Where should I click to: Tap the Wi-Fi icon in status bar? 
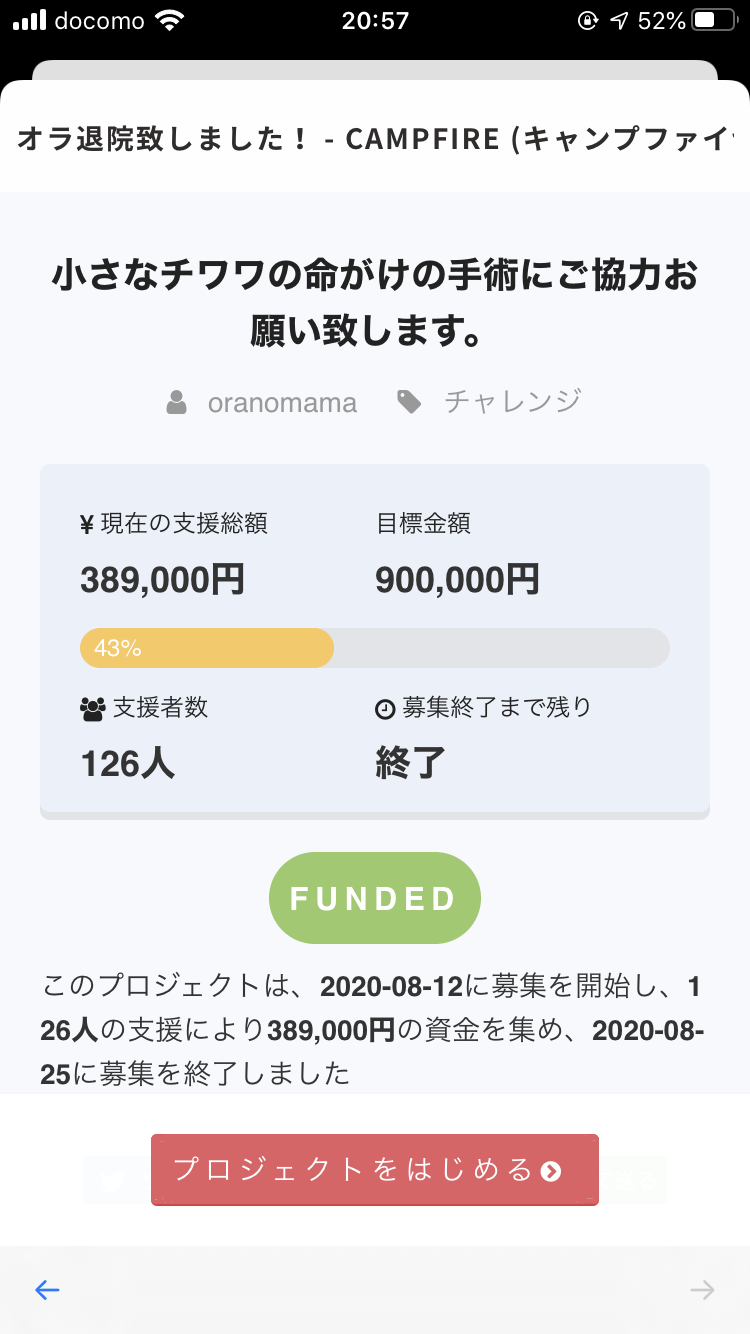click(x=171, y=20)
